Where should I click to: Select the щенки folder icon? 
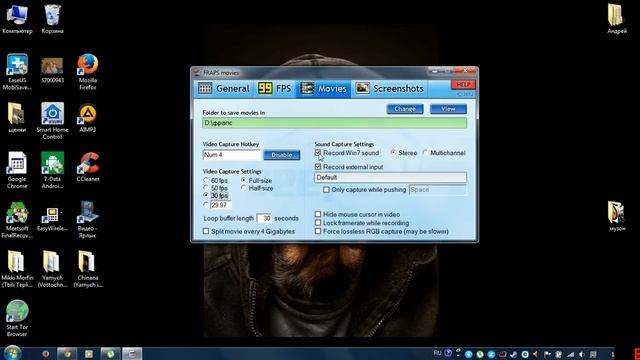[17, 118]
